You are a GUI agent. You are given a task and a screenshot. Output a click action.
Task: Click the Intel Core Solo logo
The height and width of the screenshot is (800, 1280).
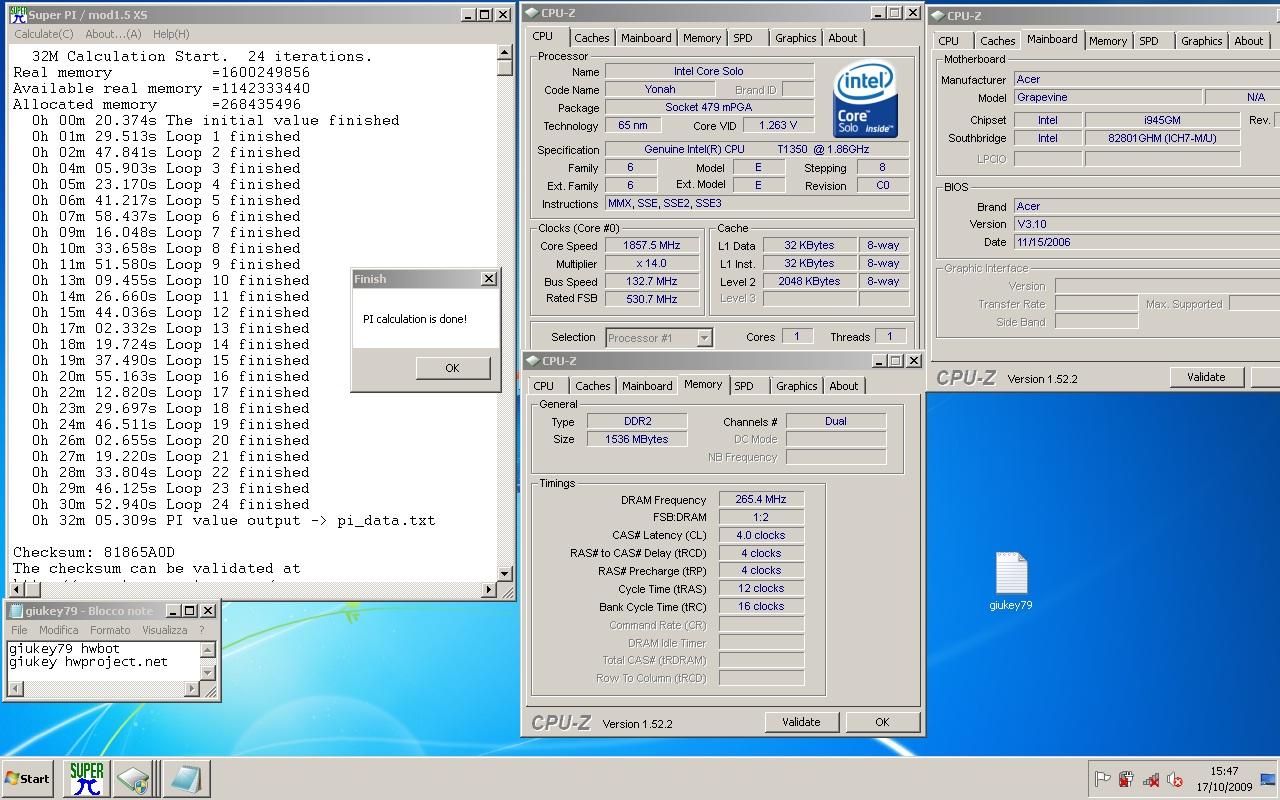[865, 100]
